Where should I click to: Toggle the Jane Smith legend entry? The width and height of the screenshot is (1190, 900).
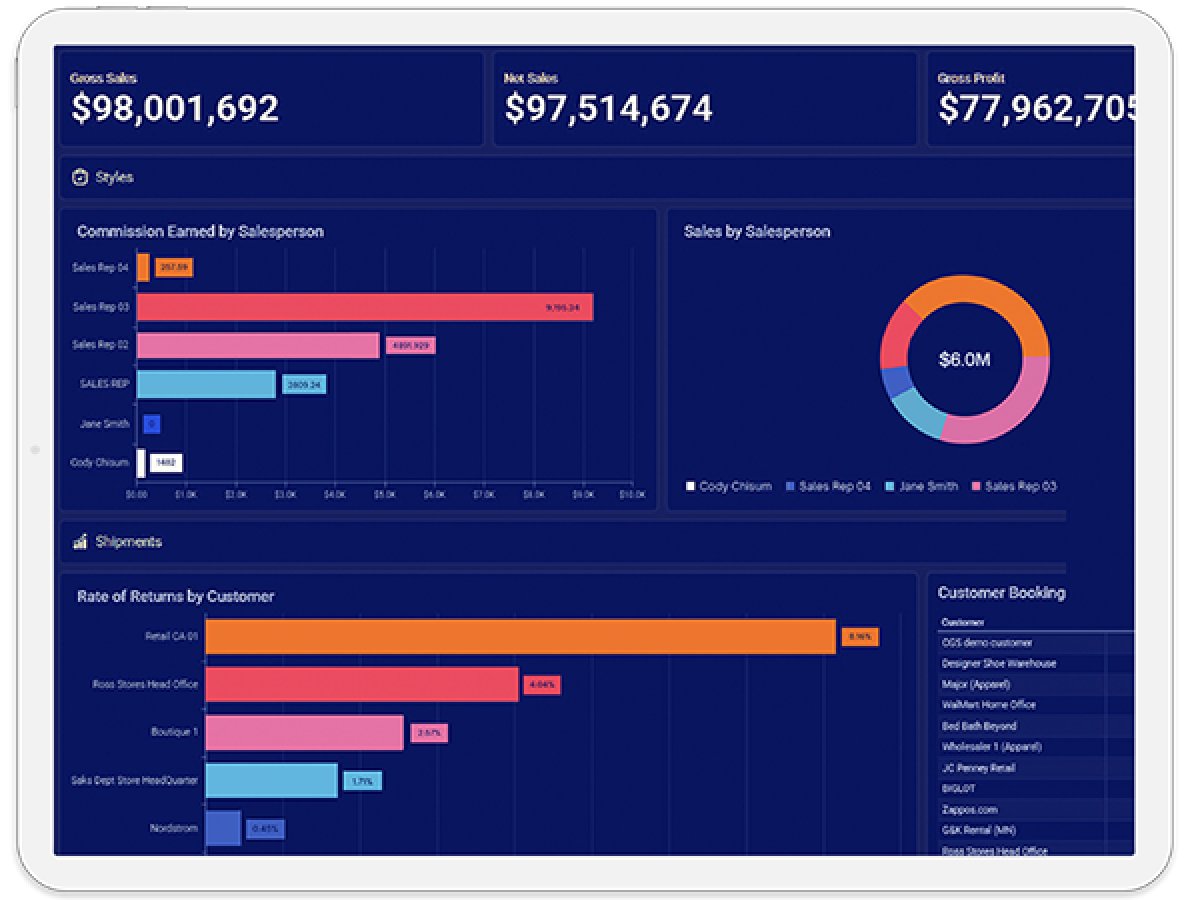(x=920, y=487)
